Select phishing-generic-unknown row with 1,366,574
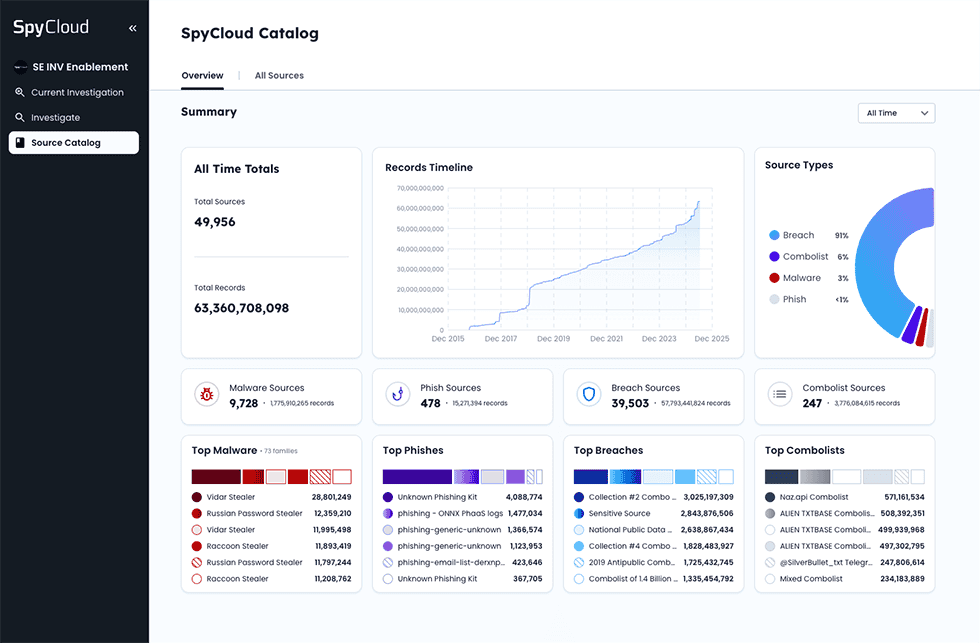This screenshot has height=643, width=980. tap(462, 530)
